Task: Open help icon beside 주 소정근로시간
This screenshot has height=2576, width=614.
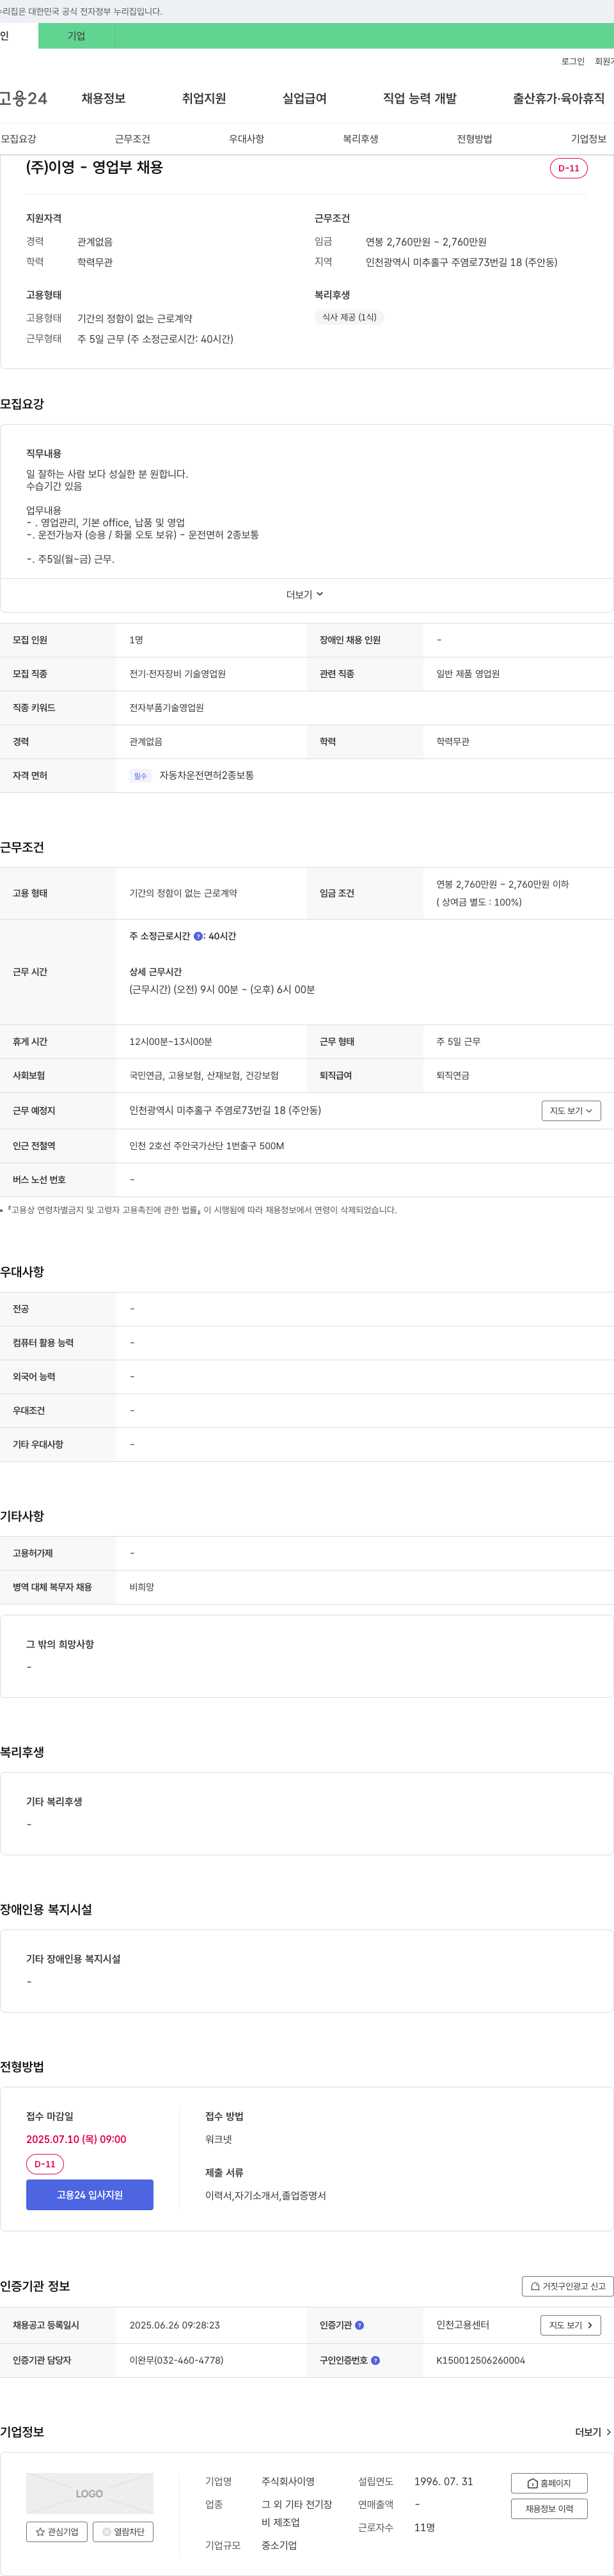Action: coord(198,936)
